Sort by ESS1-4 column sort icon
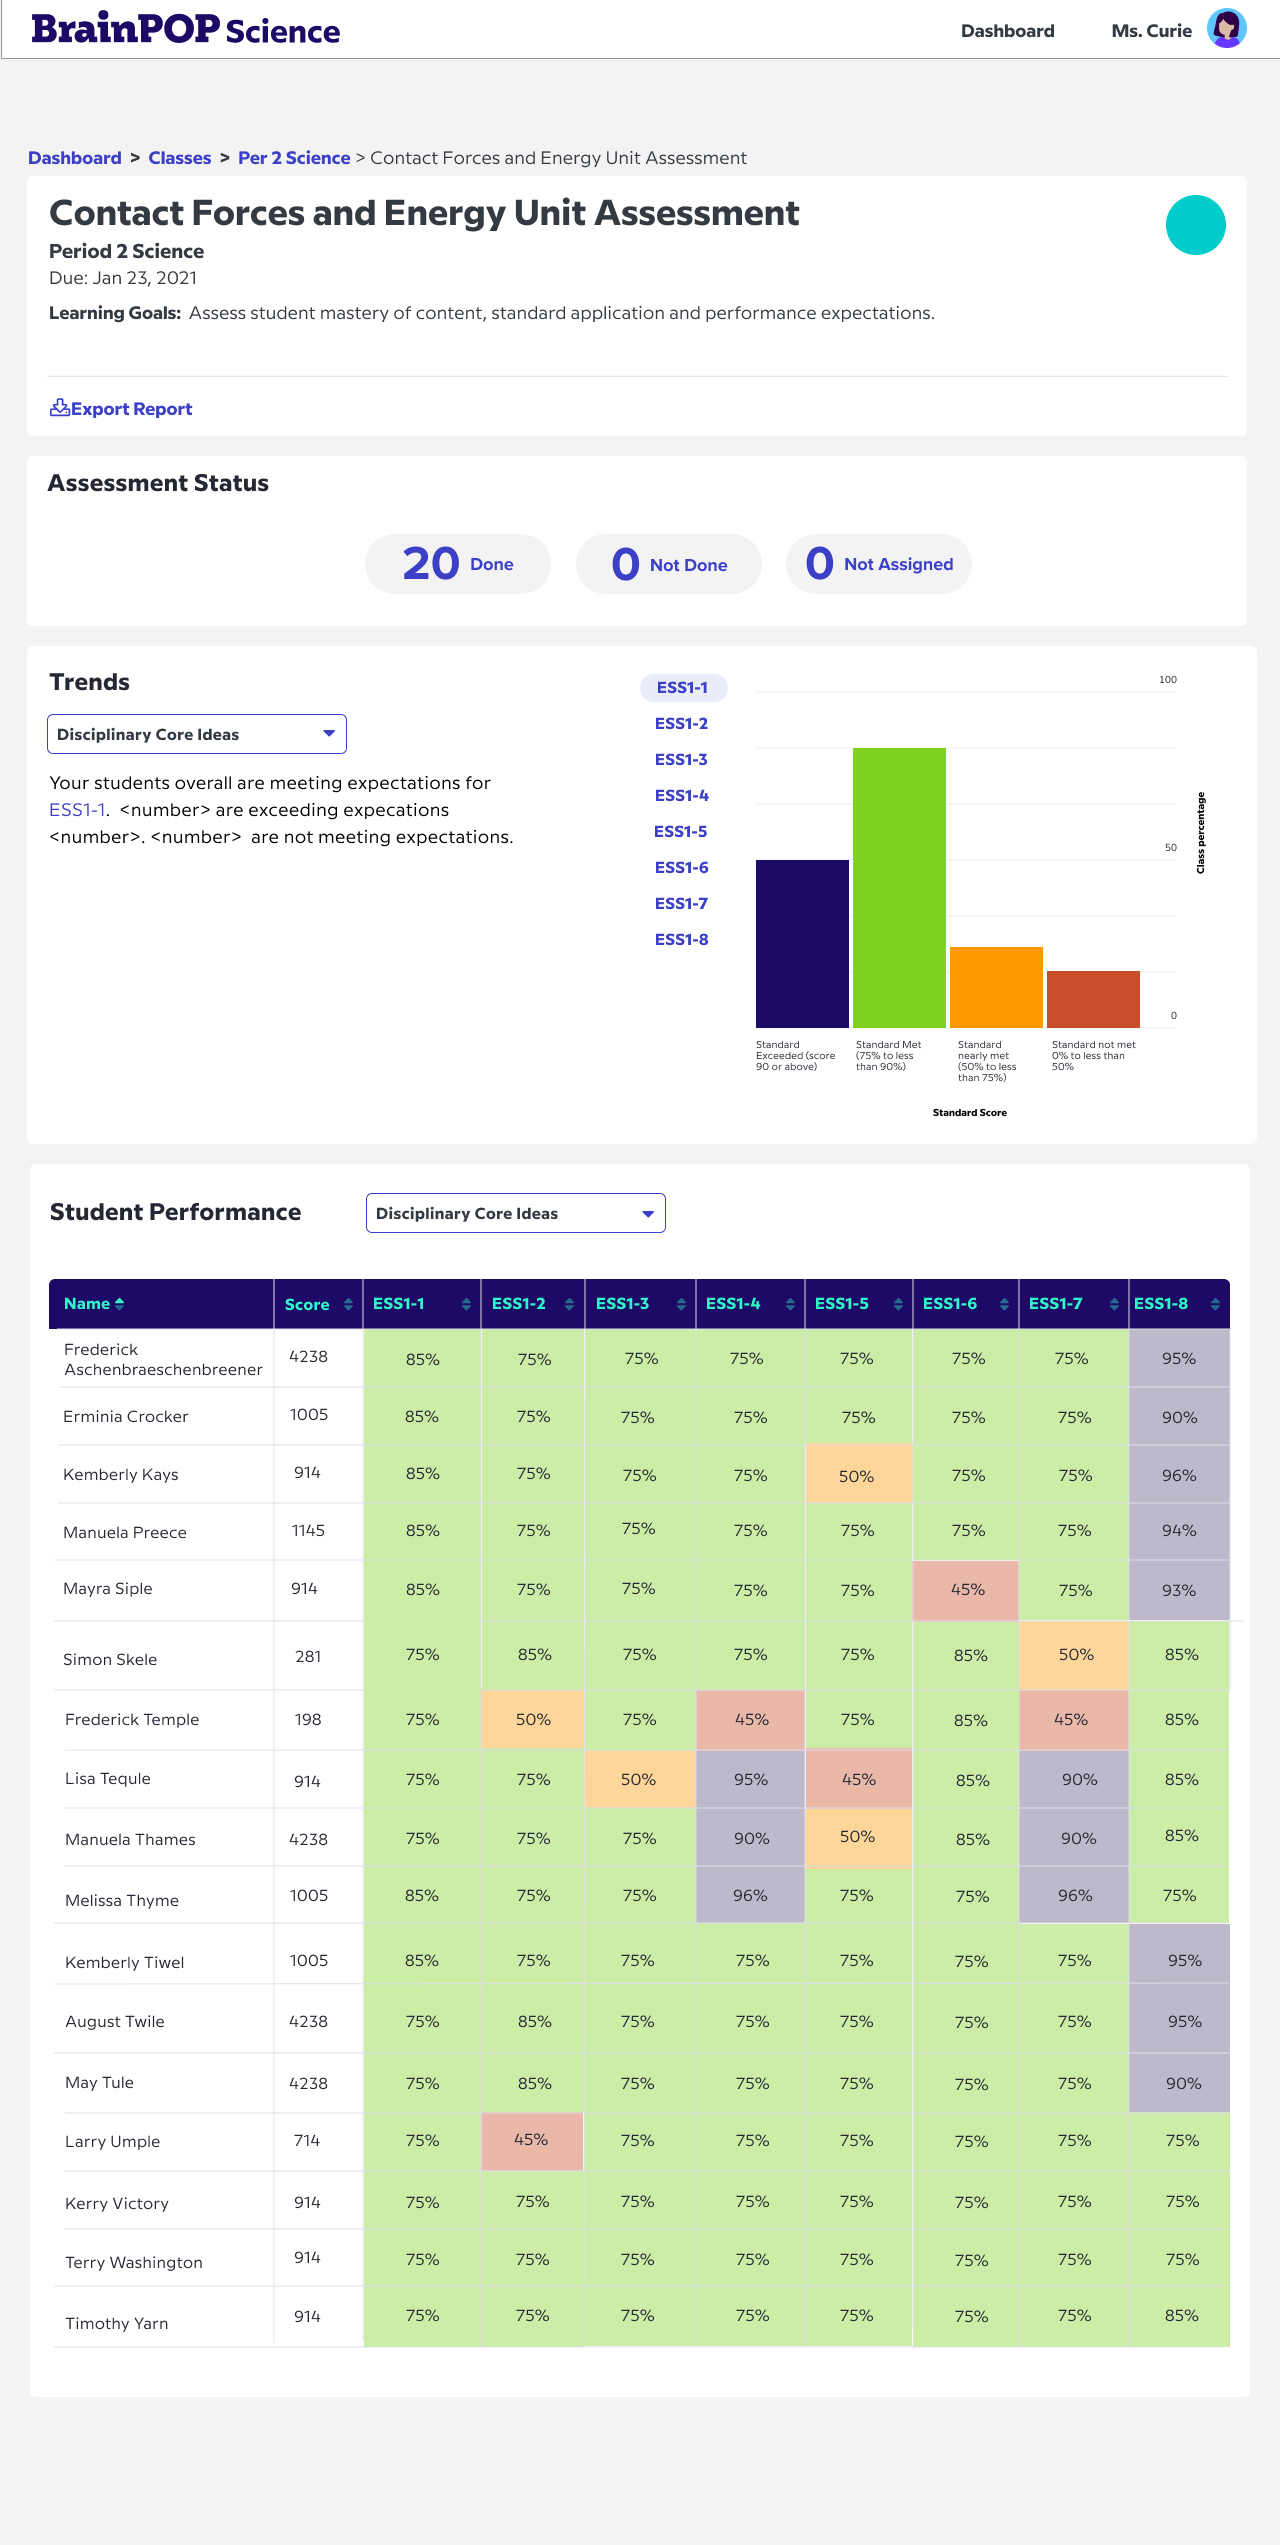 point(790,1304)
